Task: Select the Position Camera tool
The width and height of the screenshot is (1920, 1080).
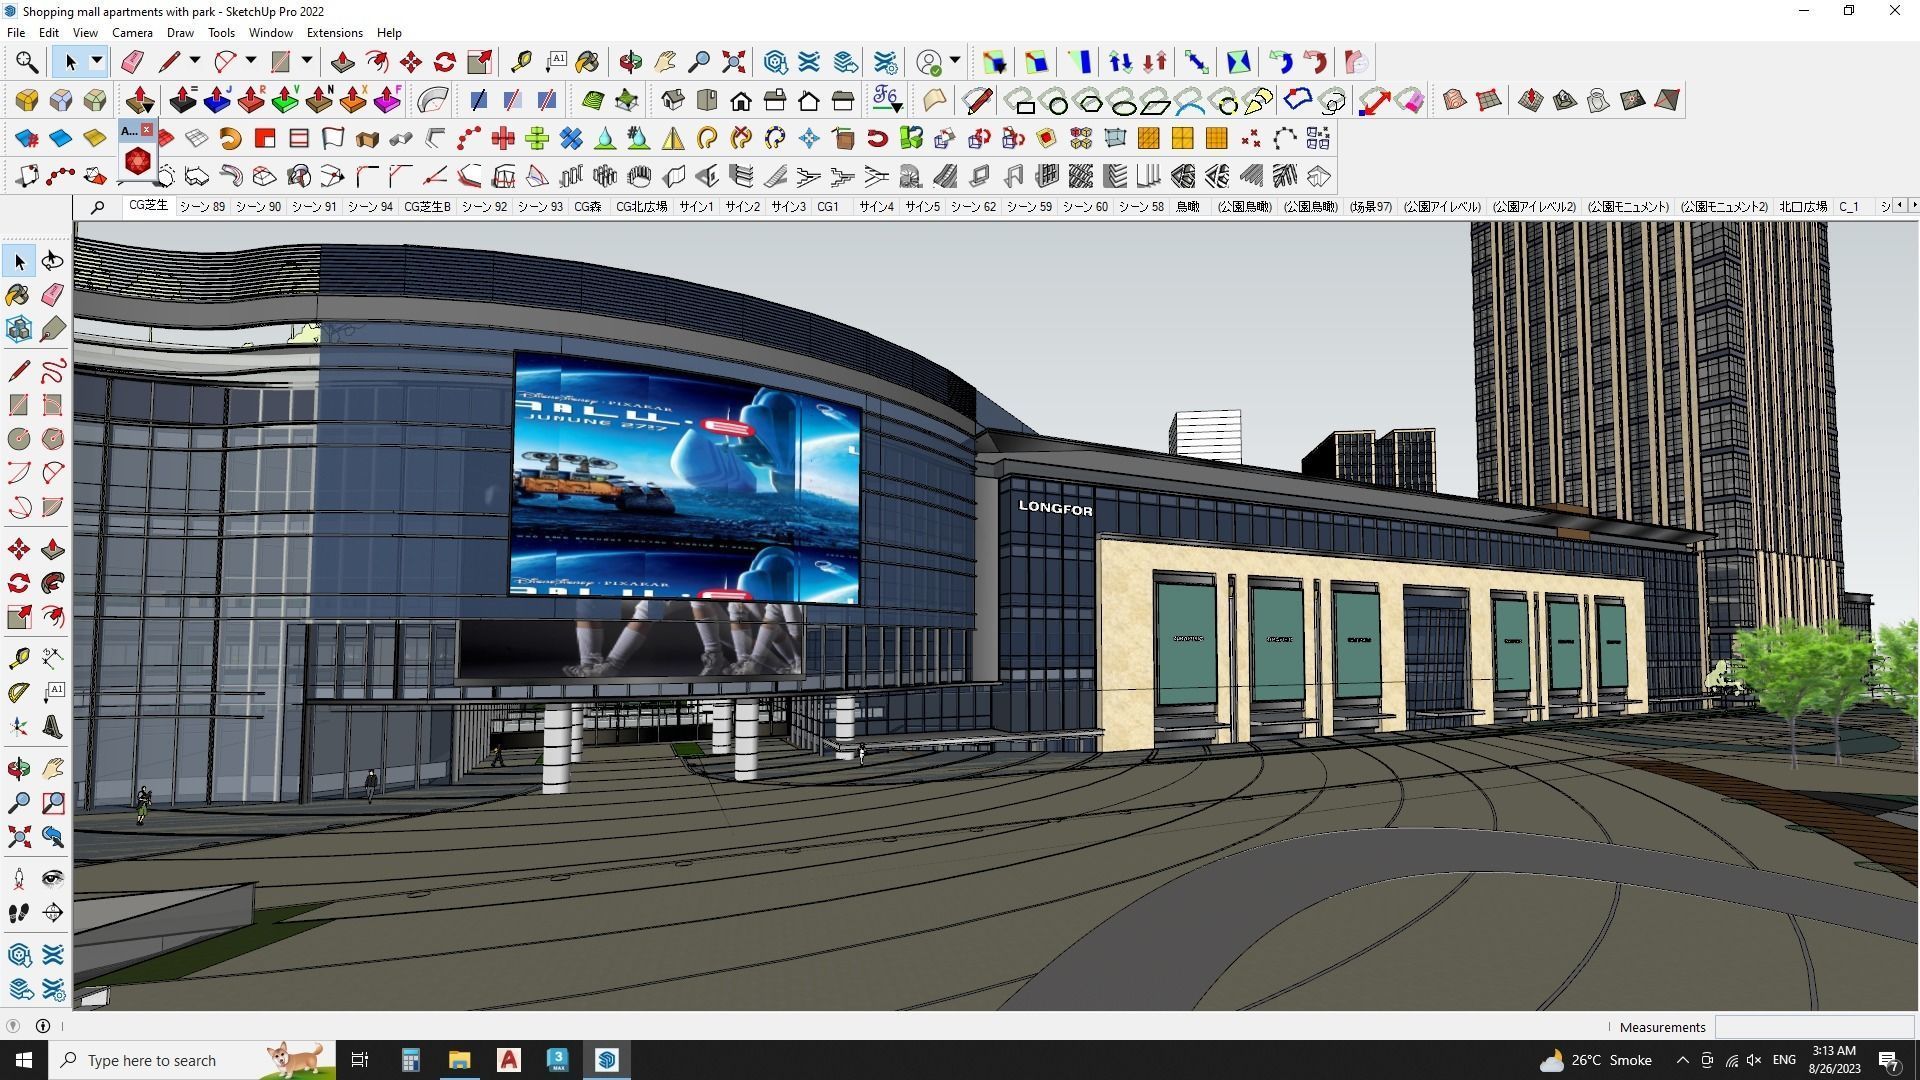Action: coord(19,879)
